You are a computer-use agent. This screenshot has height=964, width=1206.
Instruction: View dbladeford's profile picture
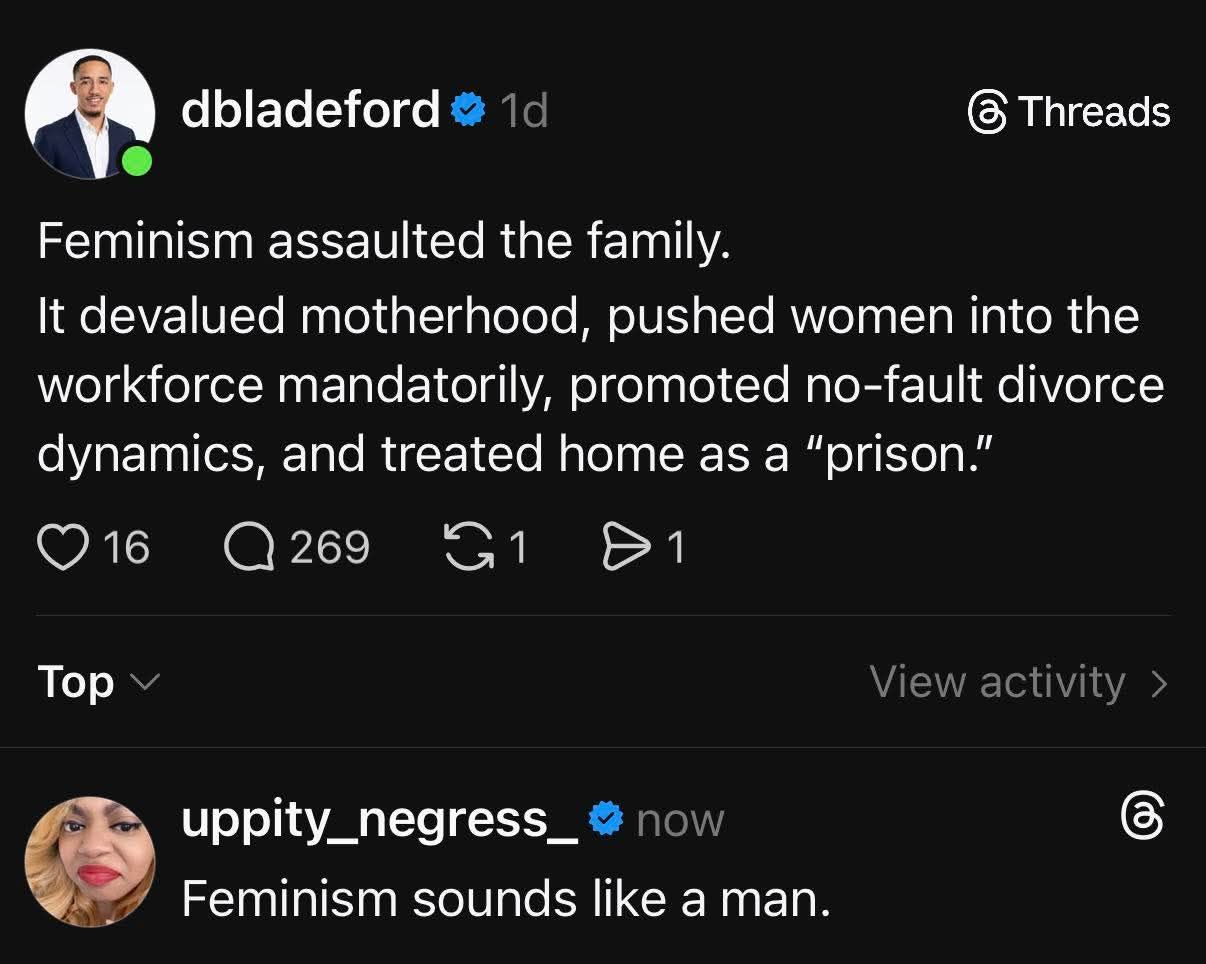(88, 113)
